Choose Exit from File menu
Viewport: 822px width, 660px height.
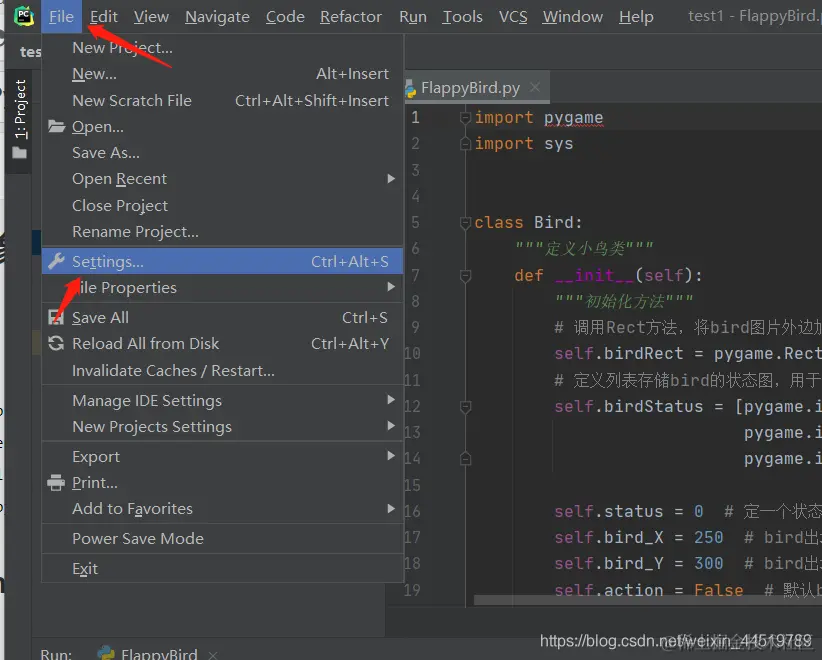click(x=222, y=568)
